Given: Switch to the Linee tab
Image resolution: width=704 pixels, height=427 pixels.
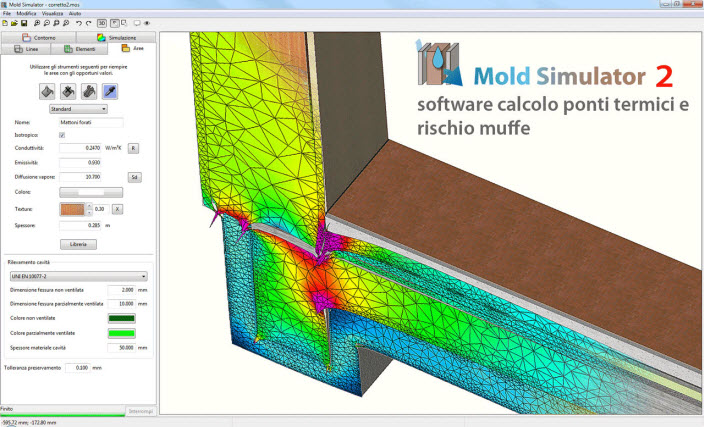Looking at the screenshot, I should tap(26, 49).
